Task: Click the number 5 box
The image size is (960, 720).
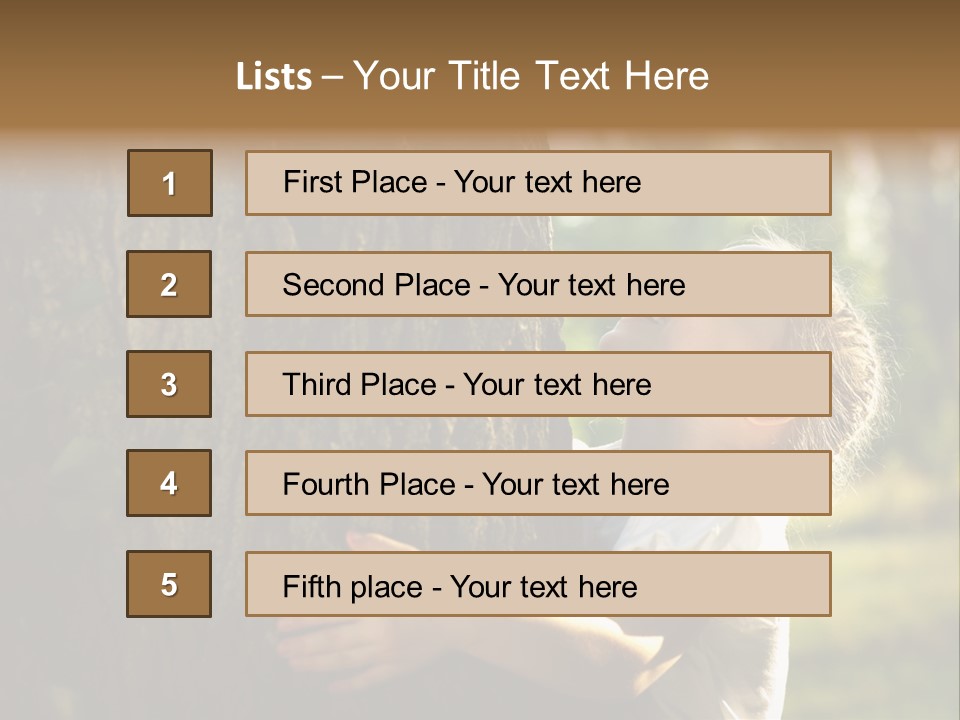Action: (169, 584)
